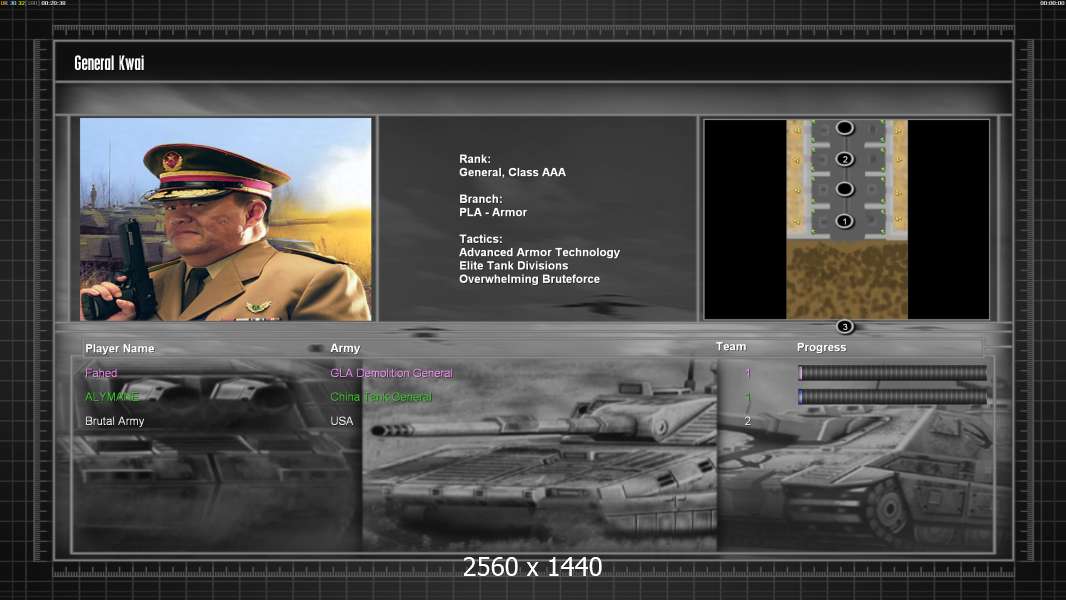1066x600 pixels.
Task: Click start position marker 2 on minimap
Action: (844, 159)
